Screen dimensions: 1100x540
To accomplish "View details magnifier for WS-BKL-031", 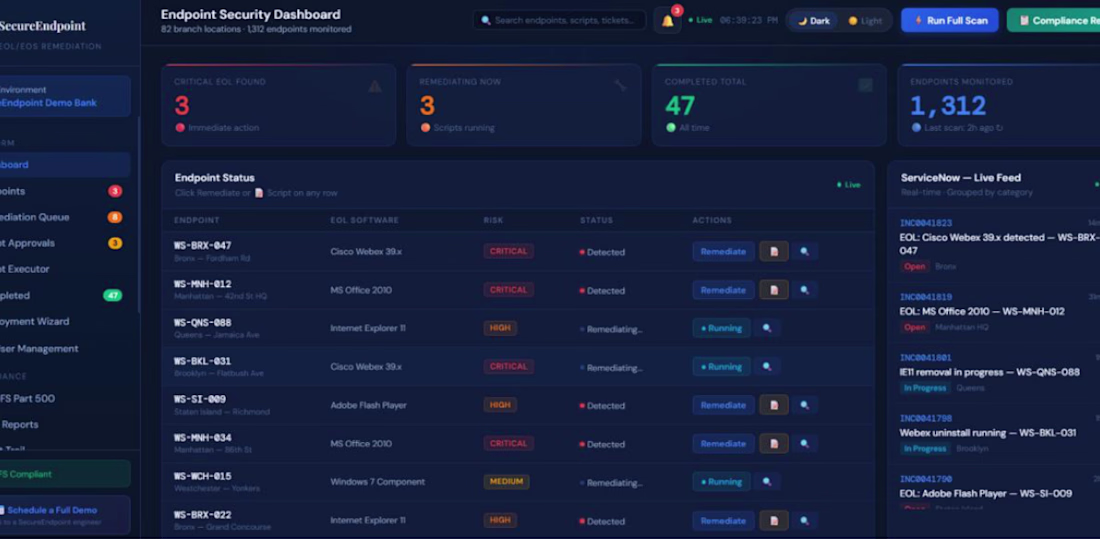I will click(767, 366).
